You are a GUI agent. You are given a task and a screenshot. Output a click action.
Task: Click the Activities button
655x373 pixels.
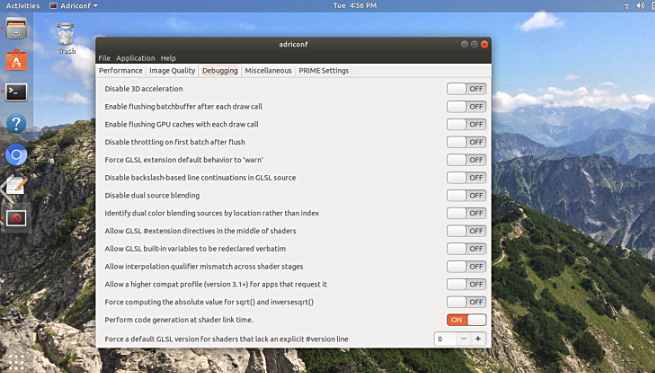pyautogui.click(x=23, y=5)
